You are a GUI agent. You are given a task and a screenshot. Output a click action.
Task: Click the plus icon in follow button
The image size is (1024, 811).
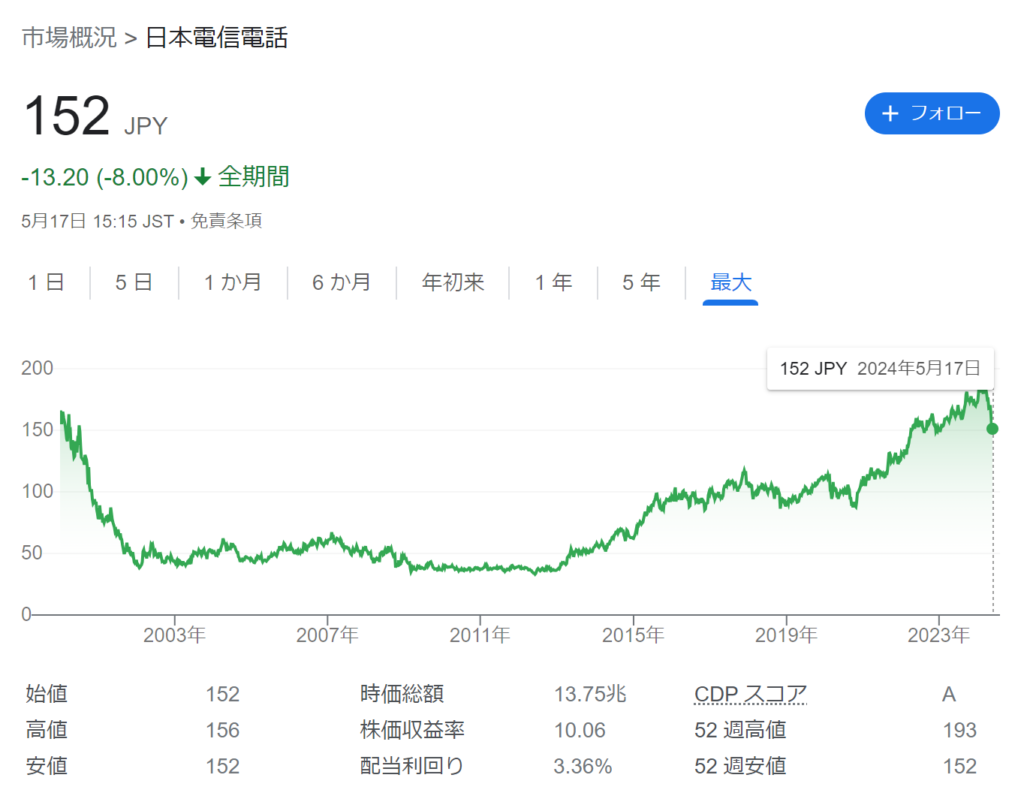point(890,114)
